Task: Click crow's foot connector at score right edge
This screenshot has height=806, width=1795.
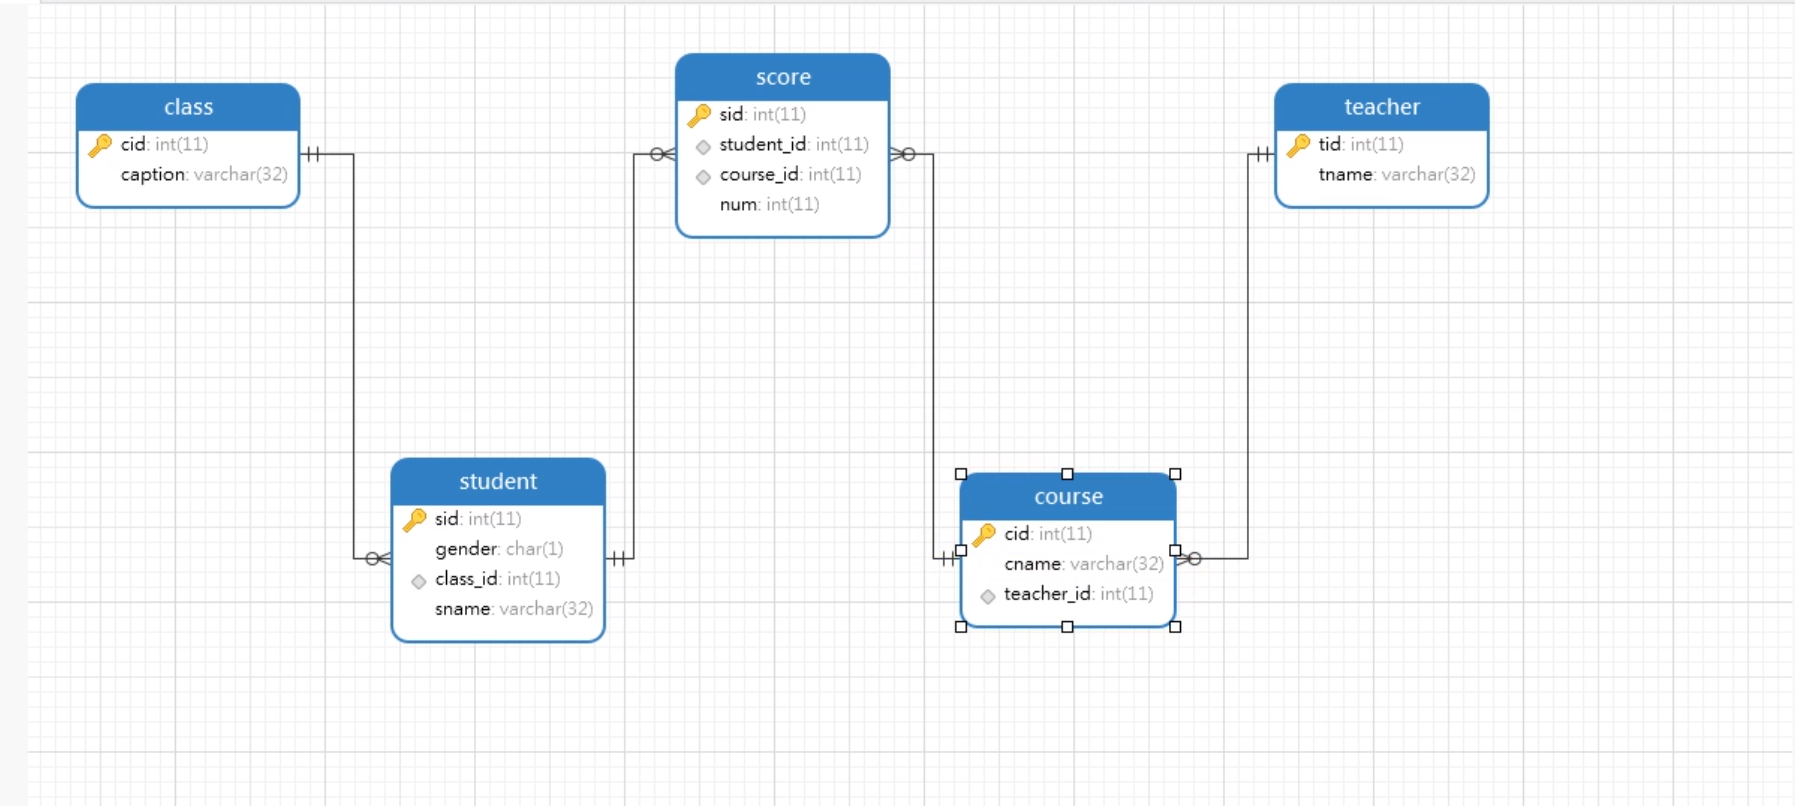Action: coord(902,154)
